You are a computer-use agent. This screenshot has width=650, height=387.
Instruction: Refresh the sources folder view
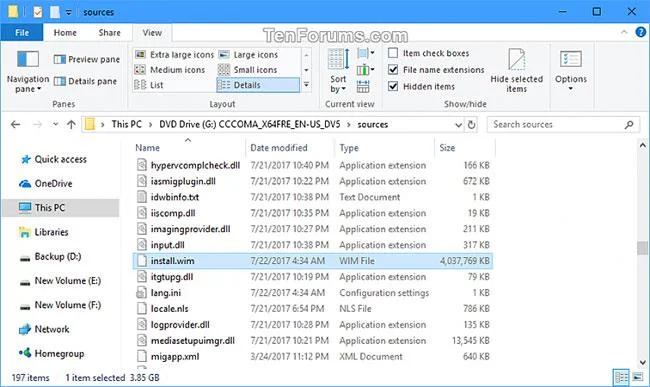click(471, 125)
